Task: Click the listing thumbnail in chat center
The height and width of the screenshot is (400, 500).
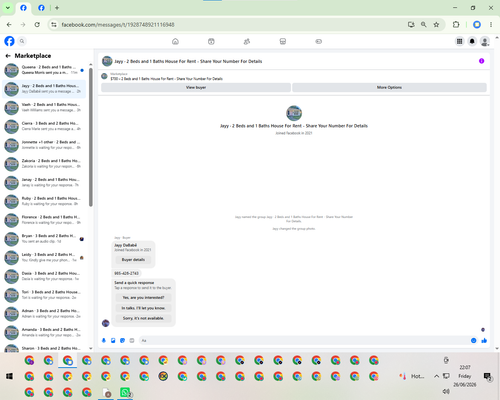Action: (x=294, y=113)
